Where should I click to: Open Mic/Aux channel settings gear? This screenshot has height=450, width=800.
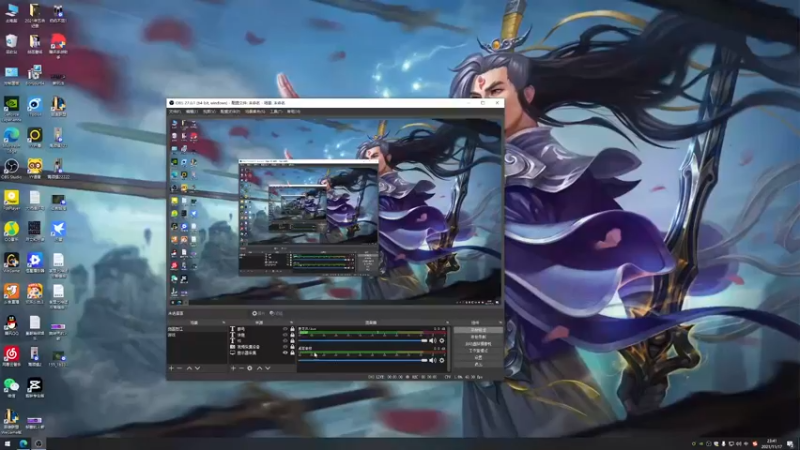tap(442, 340)
